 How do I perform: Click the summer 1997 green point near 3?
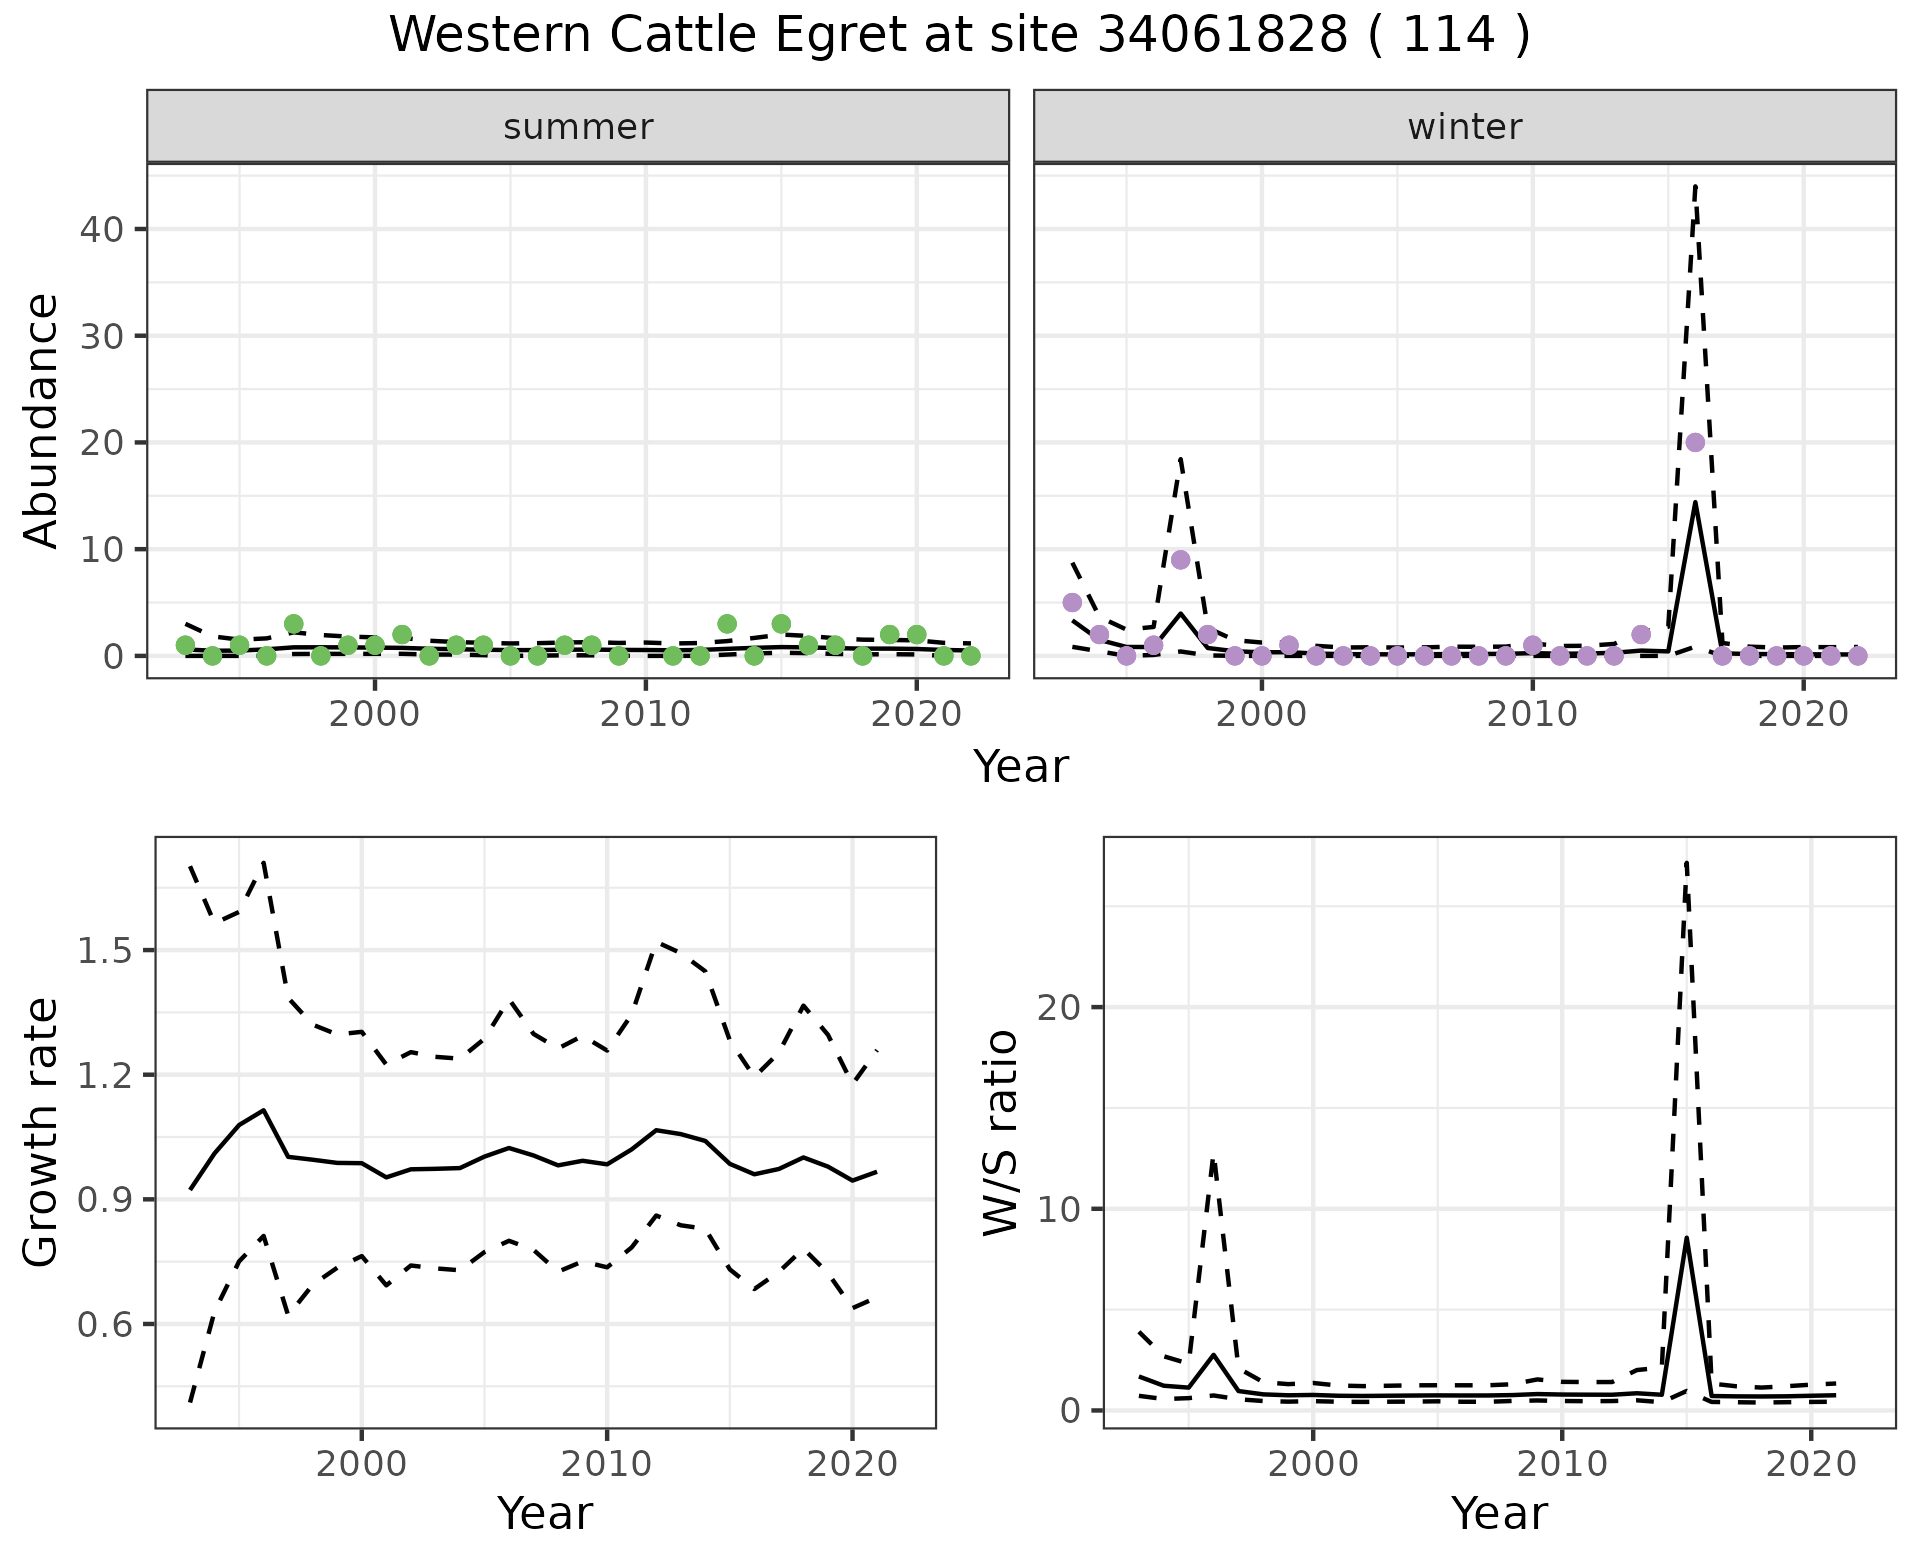point(293,624)
